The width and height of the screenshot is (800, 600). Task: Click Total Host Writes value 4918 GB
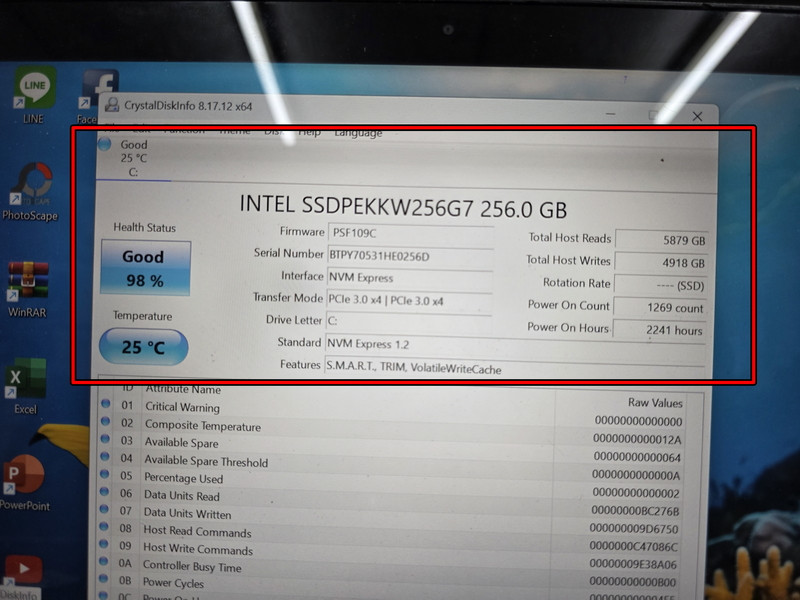point(661,263)
